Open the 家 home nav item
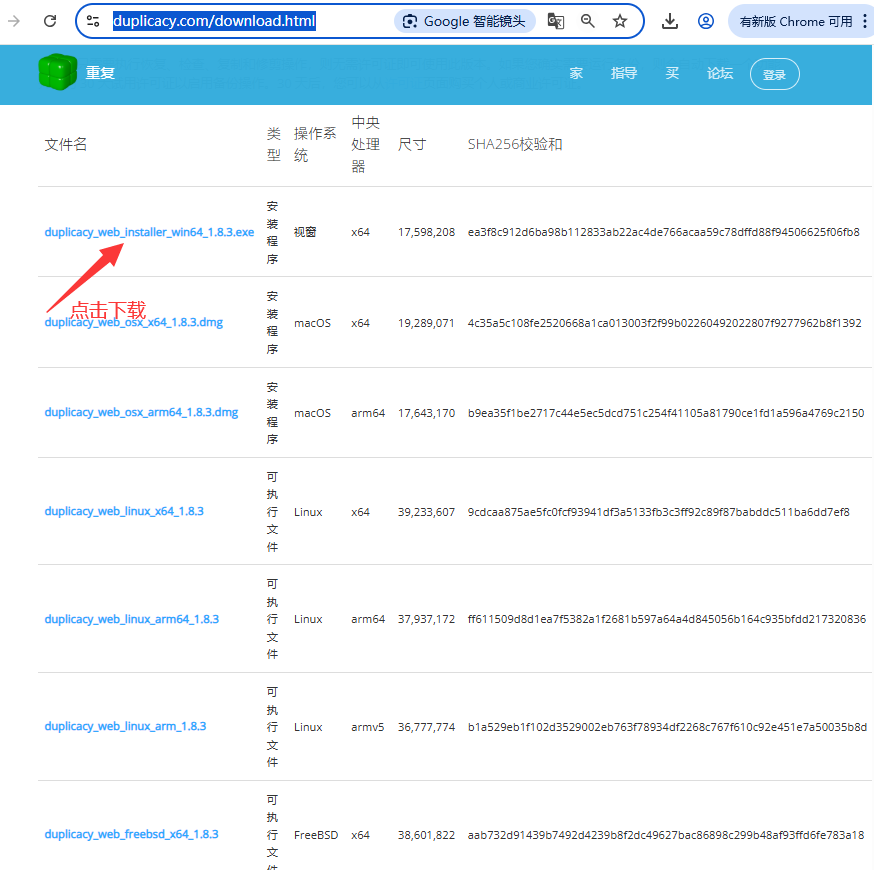This screenshot has width=874, height=870. [x=576, y=73]
